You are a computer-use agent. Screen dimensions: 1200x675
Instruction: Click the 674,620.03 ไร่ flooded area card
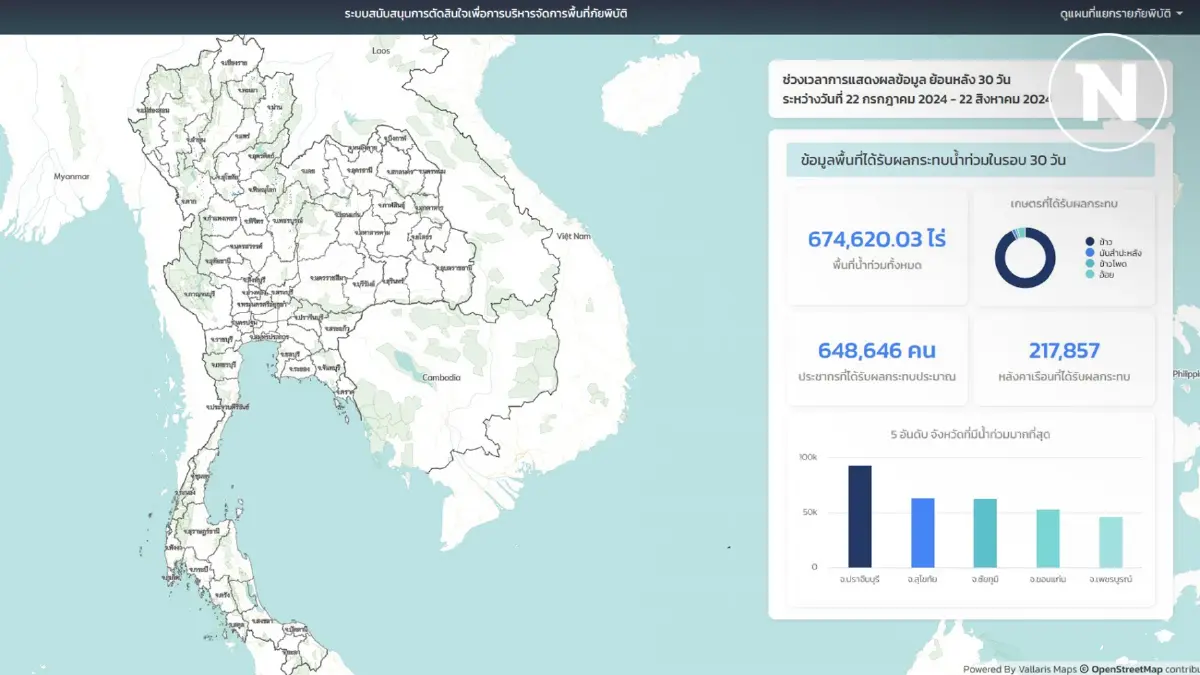[x=877, y=248]
